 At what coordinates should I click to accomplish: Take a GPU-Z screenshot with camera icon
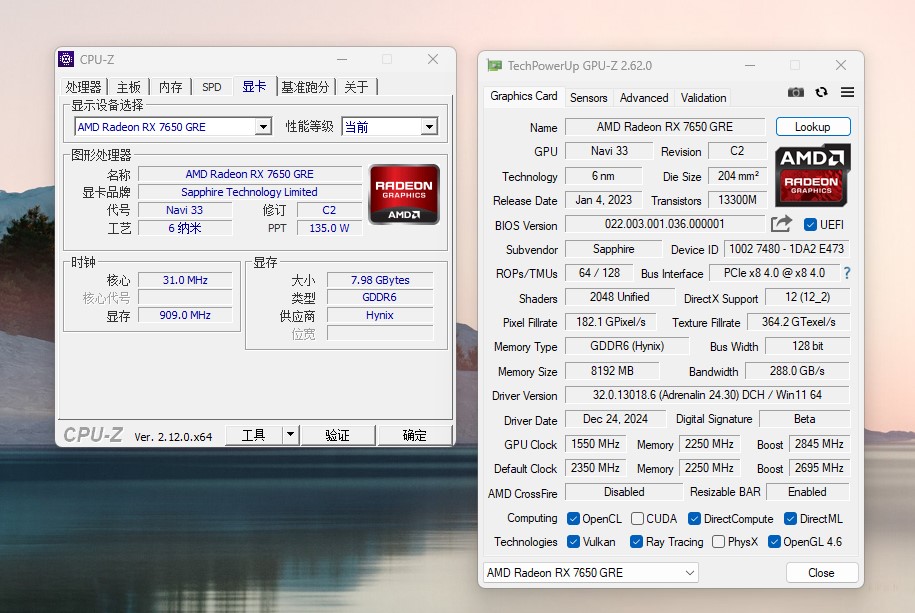click(x=795, y=92)
